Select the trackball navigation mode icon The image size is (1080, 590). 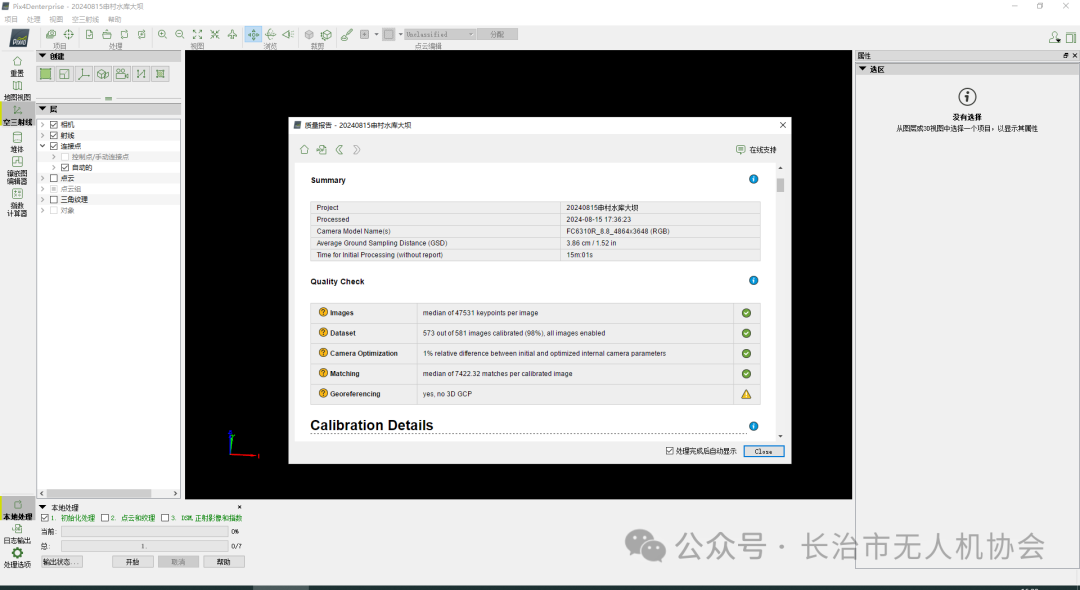click(x=271, y=34)
